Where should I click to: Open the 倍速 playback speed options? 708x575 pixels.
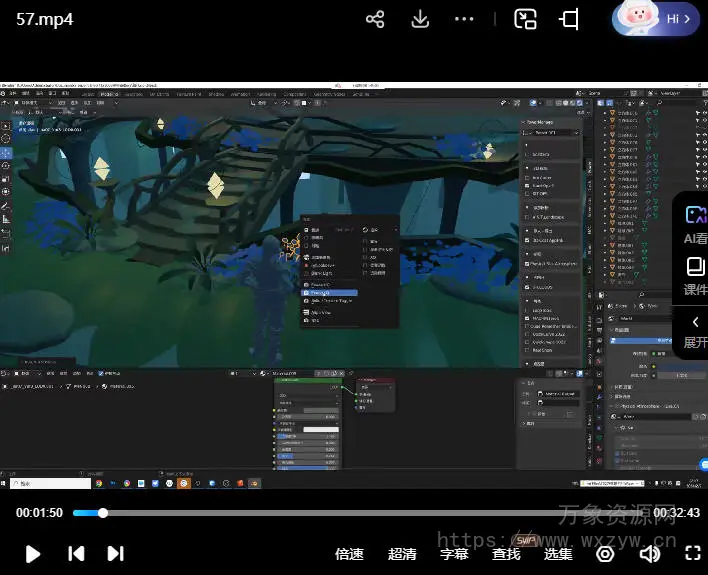click(x=349, y=553)
